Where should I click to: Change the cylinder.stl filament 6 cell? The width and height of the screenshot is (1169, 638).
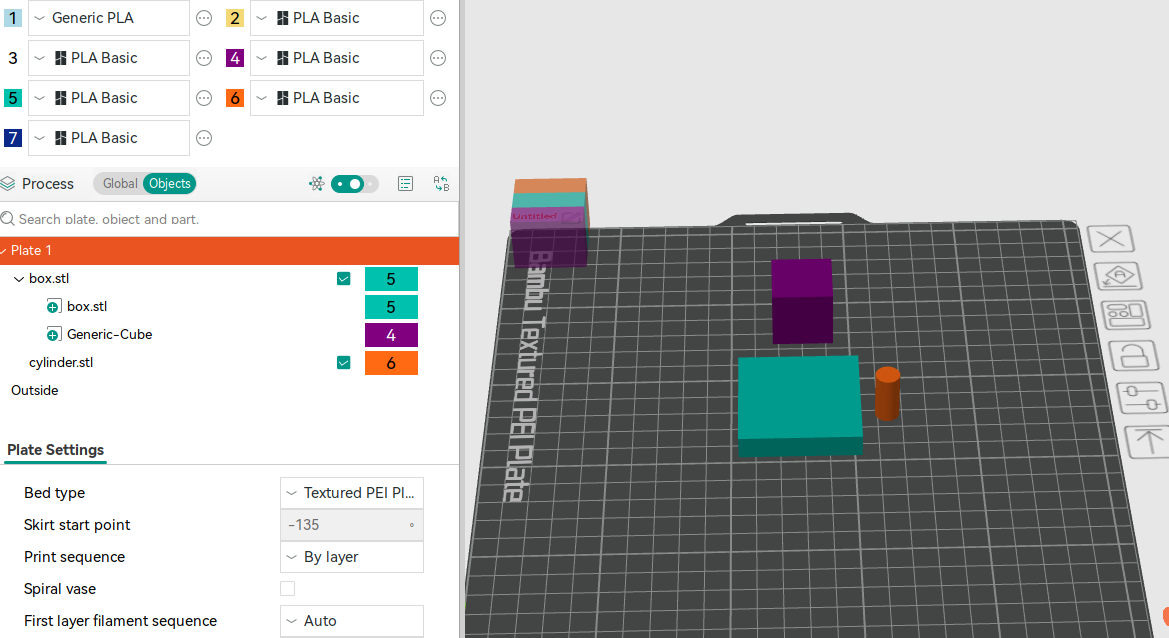[x=391, y=363]
